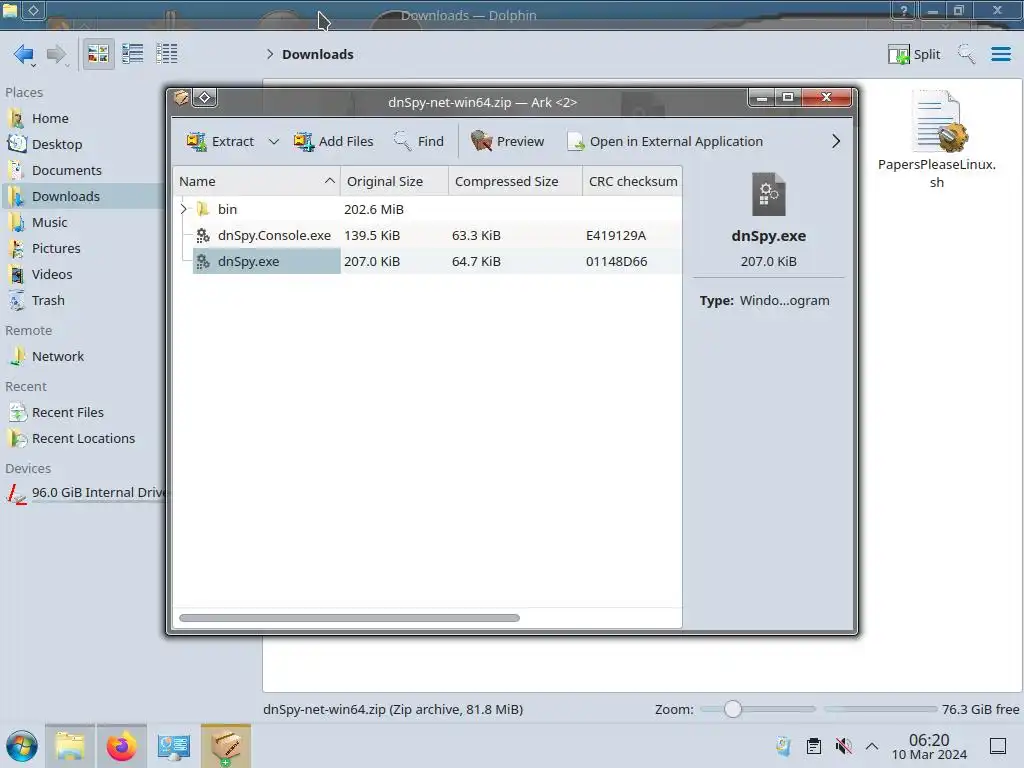Click the file manager taskbar icon
The image size is (1024, 768).
(x=70, y=746)
